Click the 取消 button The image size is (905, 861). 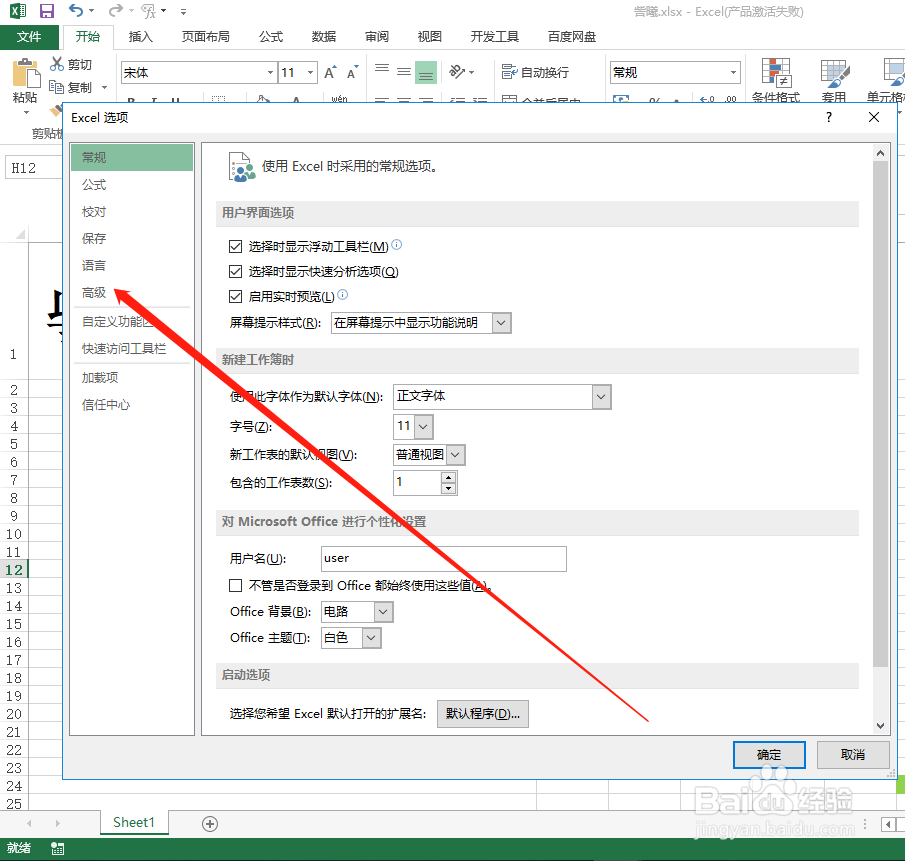coord(852,755)
